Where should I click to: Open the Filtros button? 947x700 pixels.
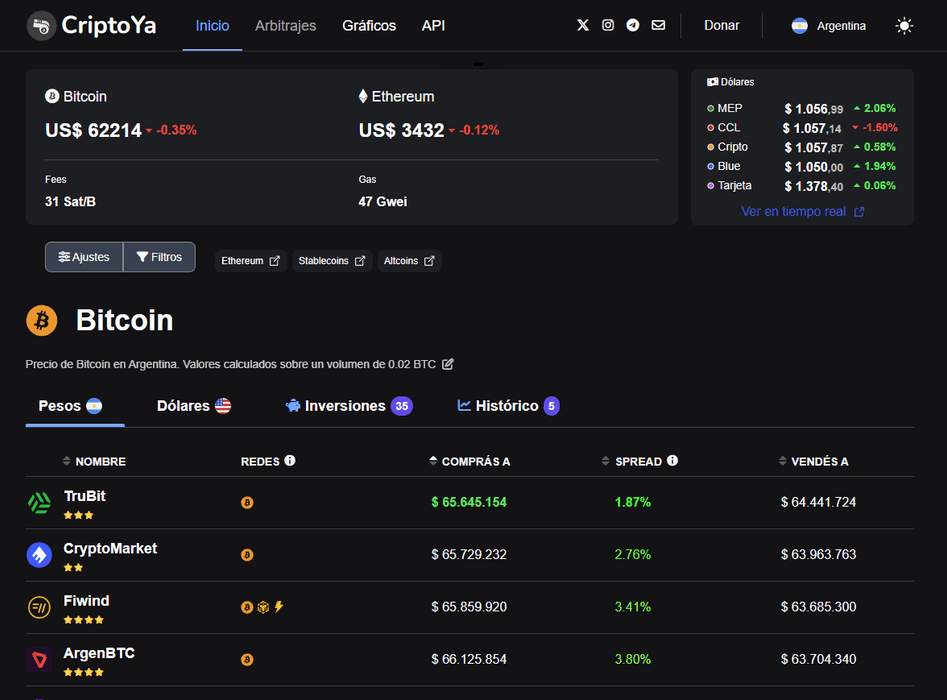pos(159,257)
